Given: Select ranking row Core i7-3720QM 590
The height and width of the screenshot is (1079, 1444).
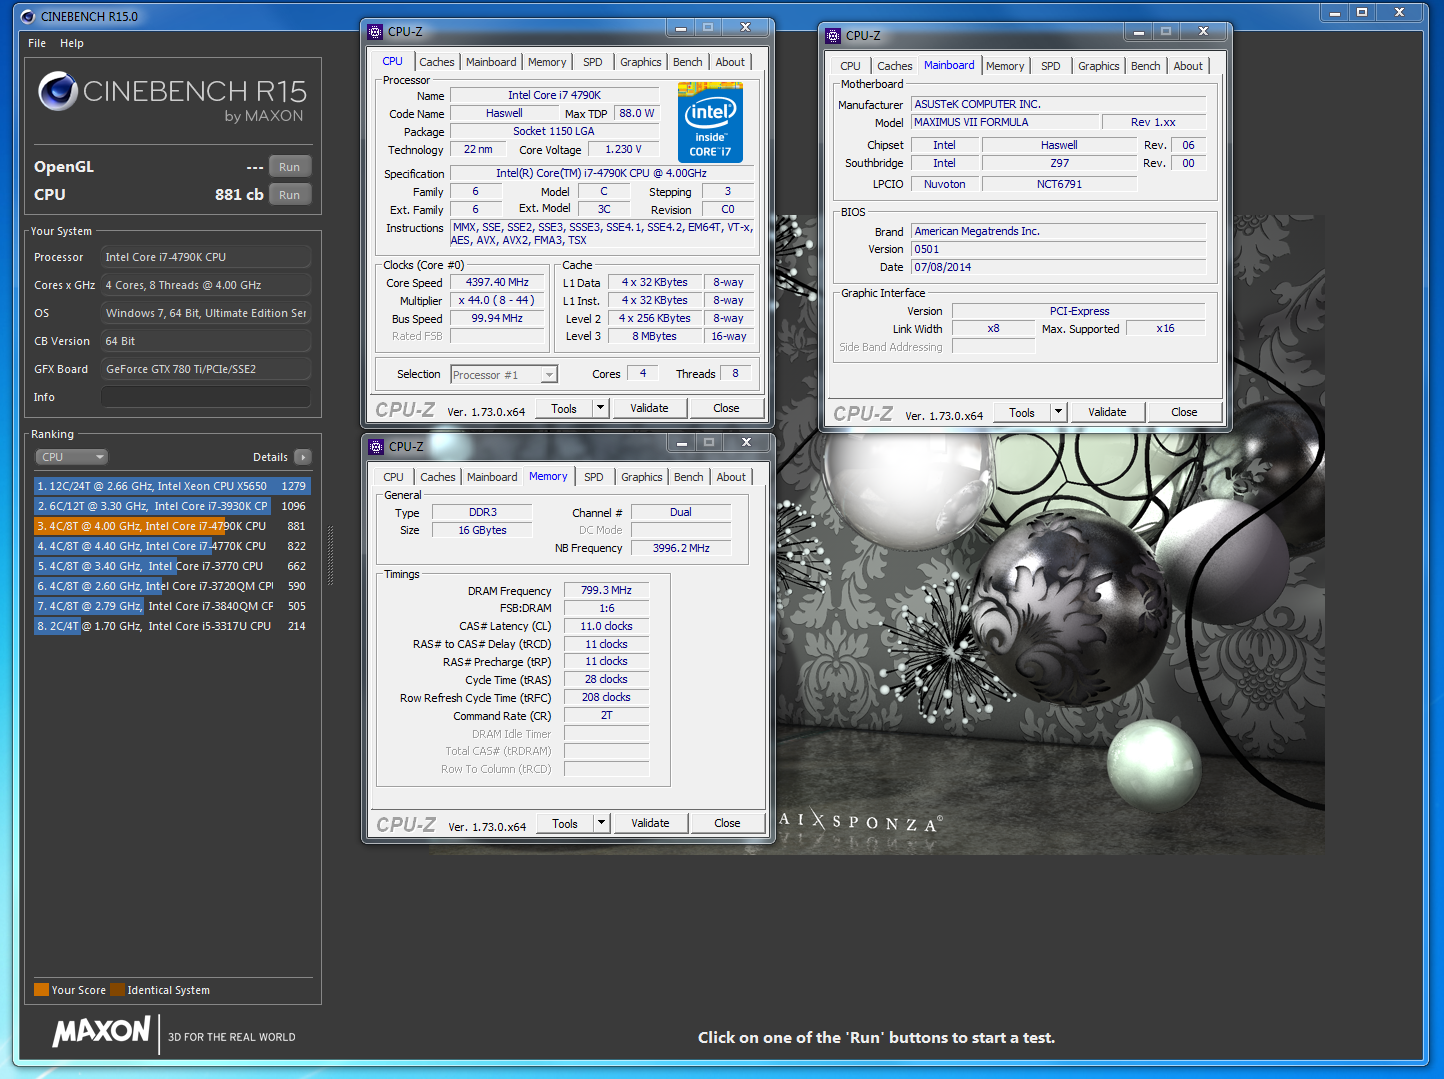Looking at the screenshot, I should click(172, 586).
